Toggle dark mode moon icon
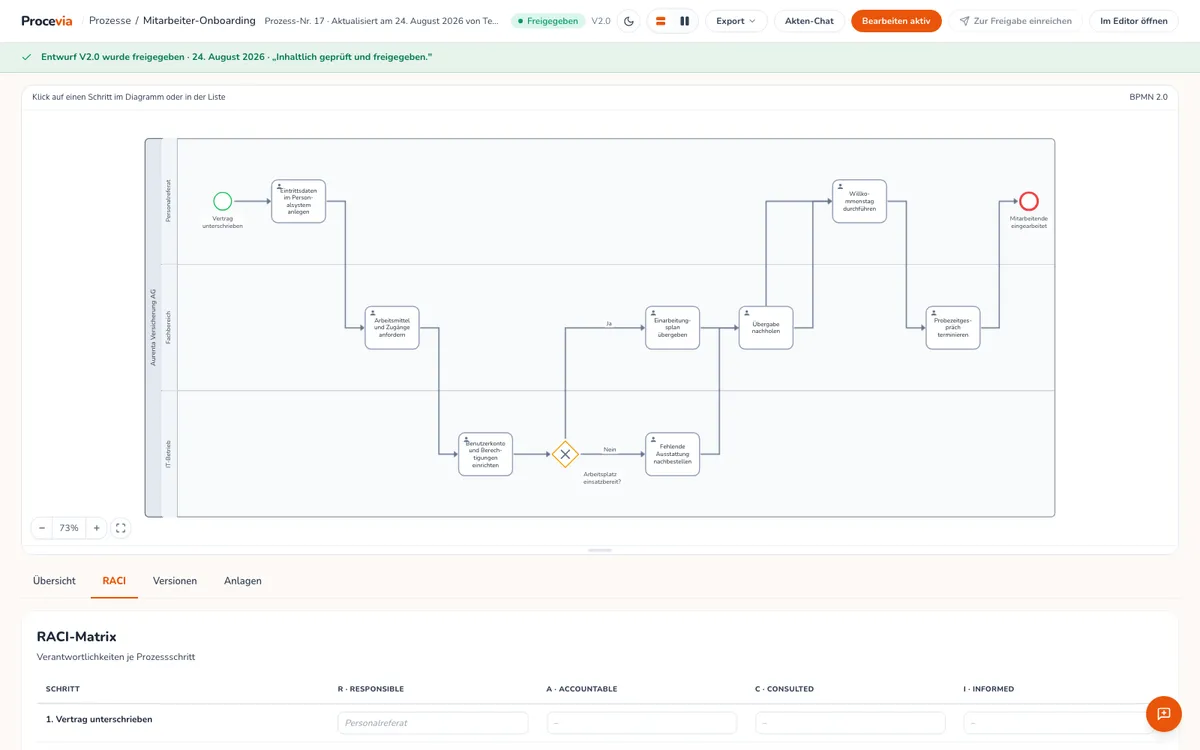 click(629, 21)
